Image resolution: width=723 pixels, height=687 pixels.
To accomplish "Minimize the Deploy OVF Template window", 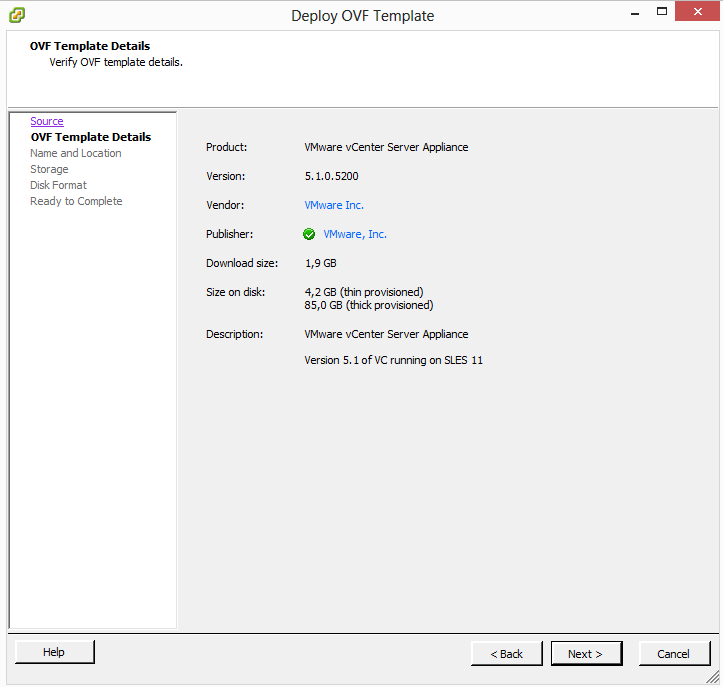I will tap(635, 14).
